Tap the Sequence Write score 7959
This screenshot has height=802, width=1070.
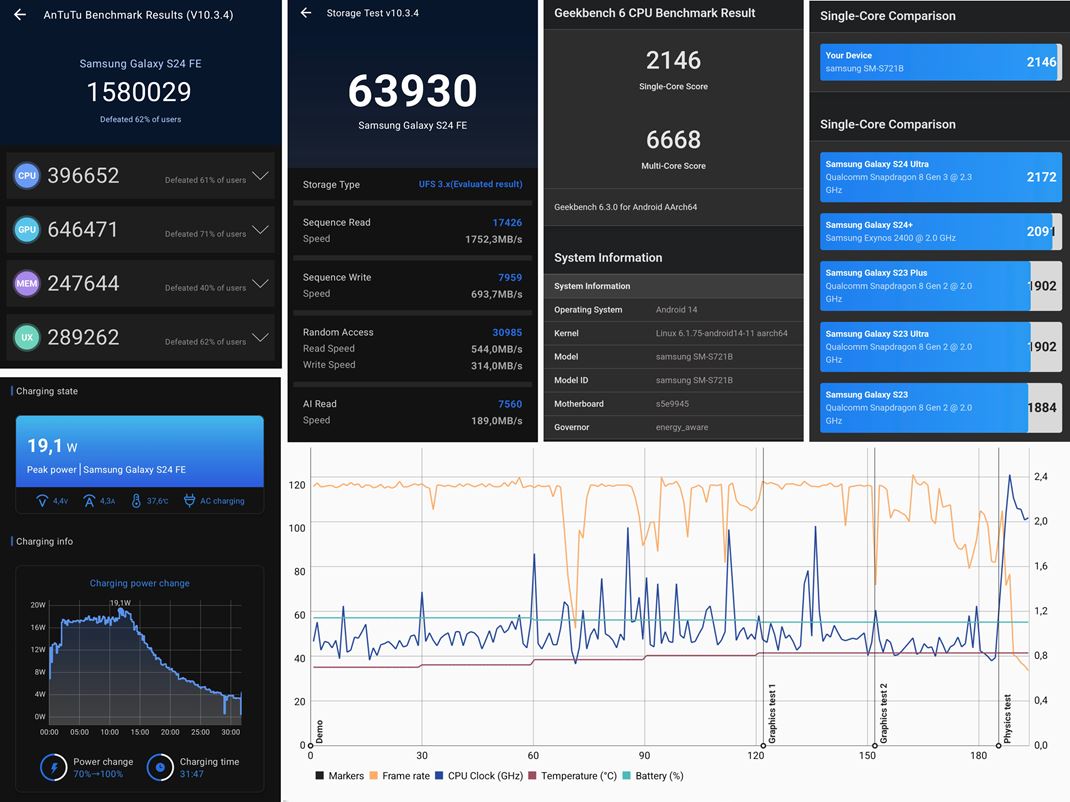pyautogui.click(x=510, y=277)
